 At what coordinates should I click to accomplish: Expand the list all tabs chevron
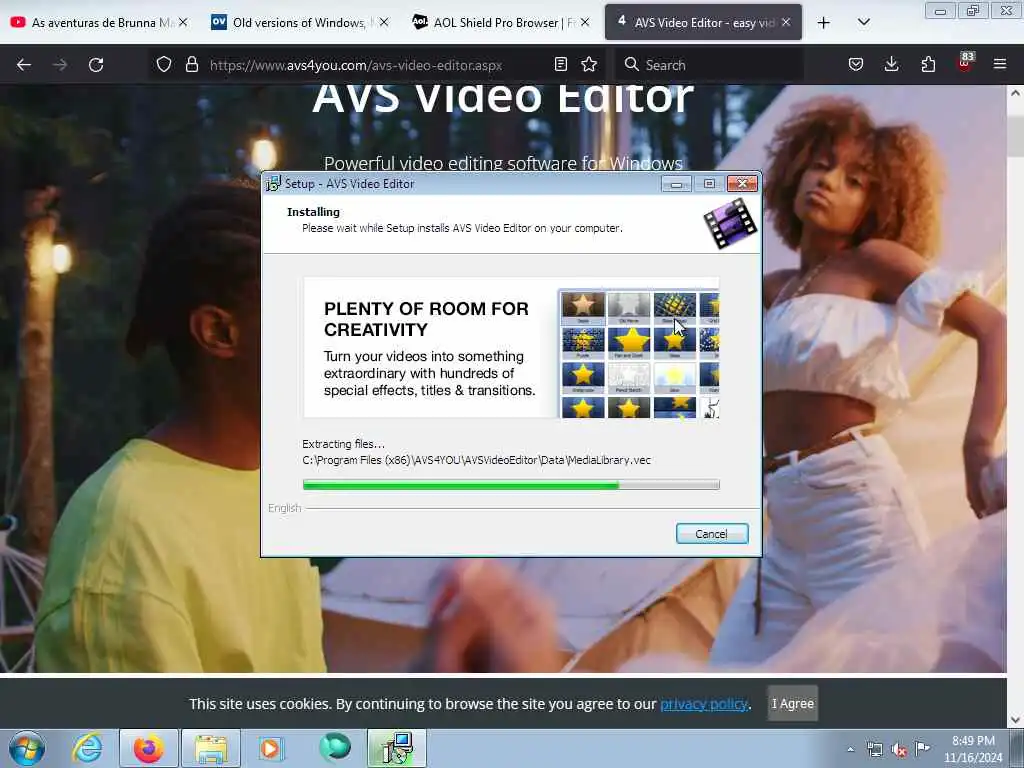863,23
